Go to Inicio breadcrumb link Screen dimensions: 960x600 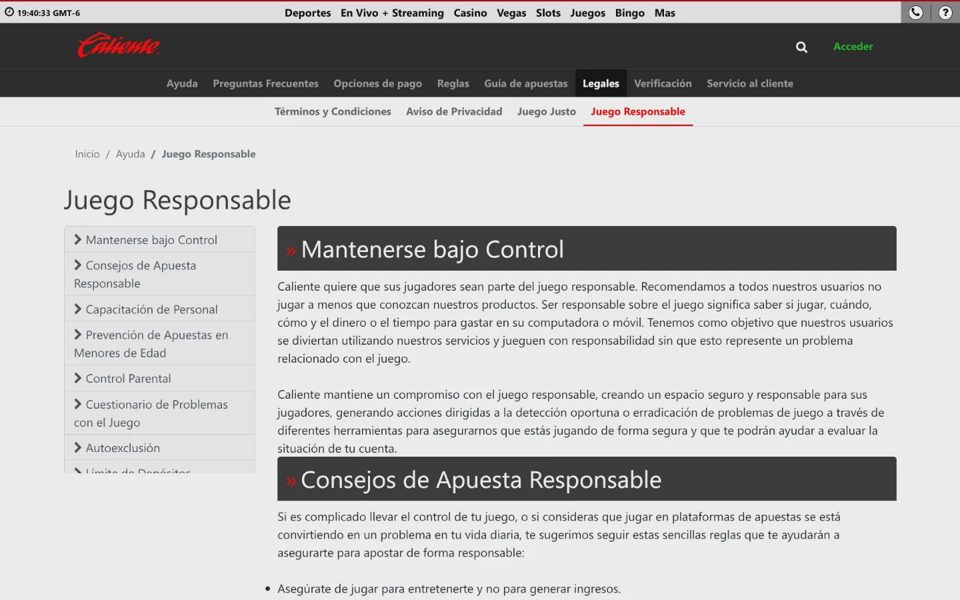coord(87,154)
